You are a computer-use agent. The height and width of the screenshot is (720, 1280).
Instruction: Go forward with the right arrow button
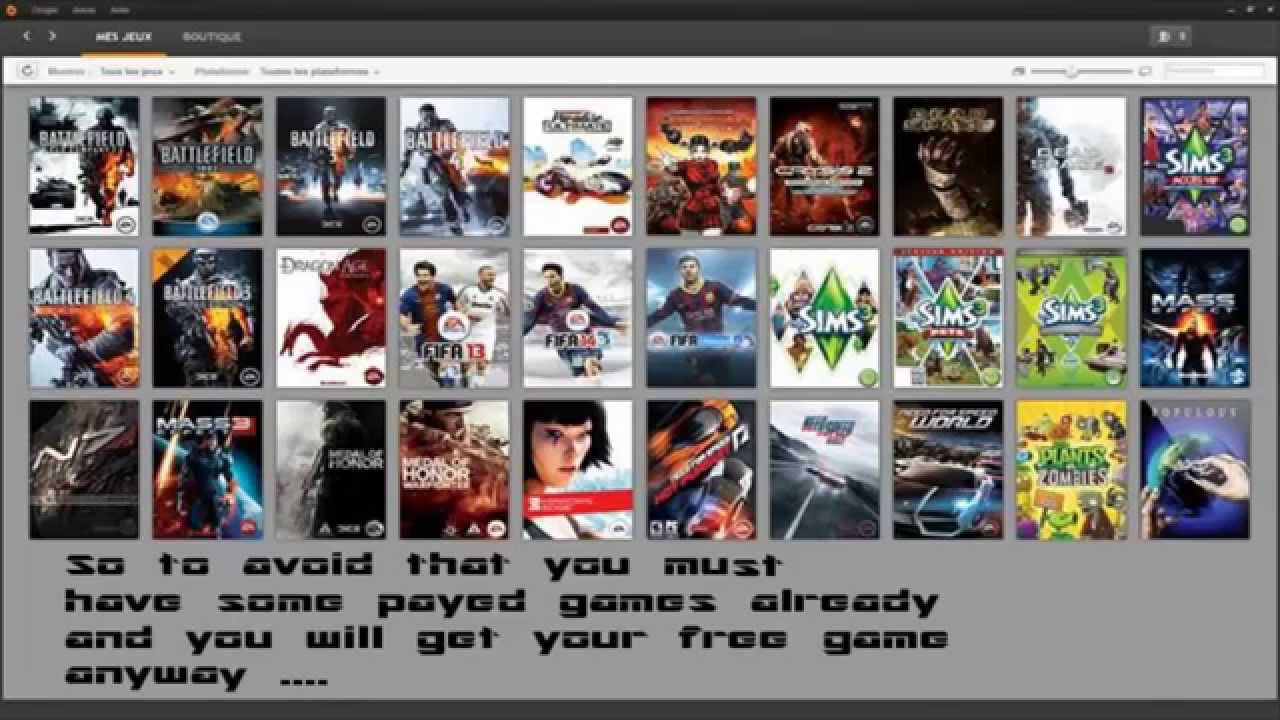click(x=52, y=36)
